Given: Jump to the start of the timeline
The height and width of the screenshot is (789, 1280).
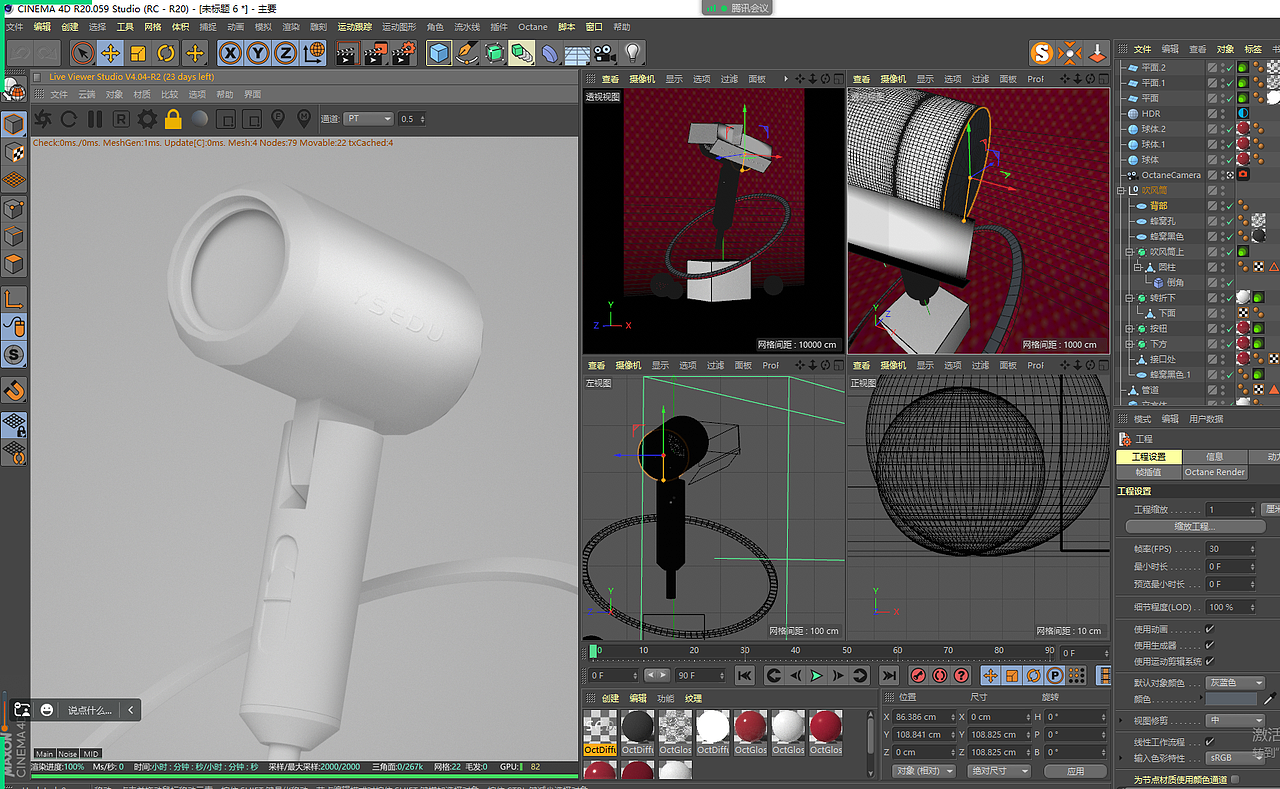Looking at the screenshot, I should coord(744,676).
